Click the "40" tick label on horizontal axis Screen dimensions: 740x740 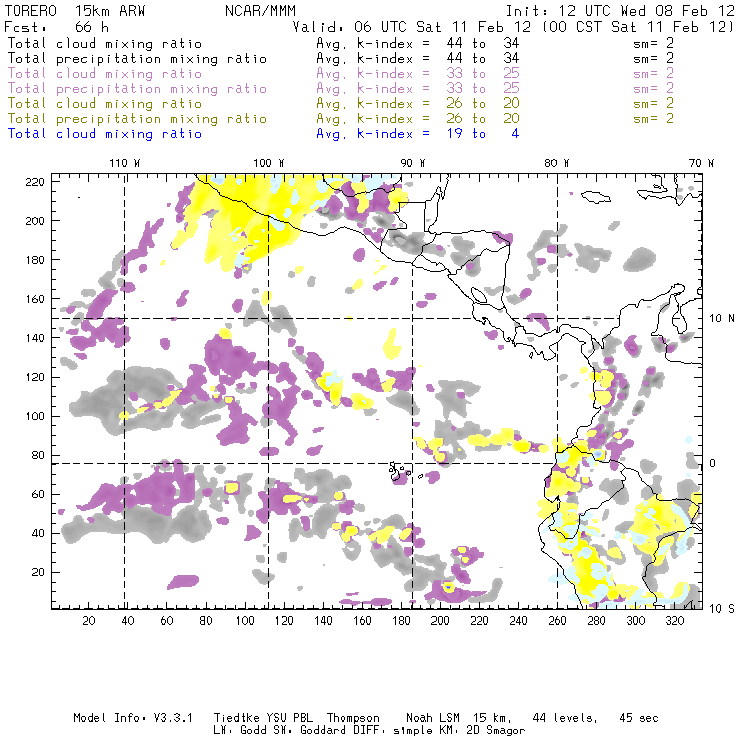[128, 621]
